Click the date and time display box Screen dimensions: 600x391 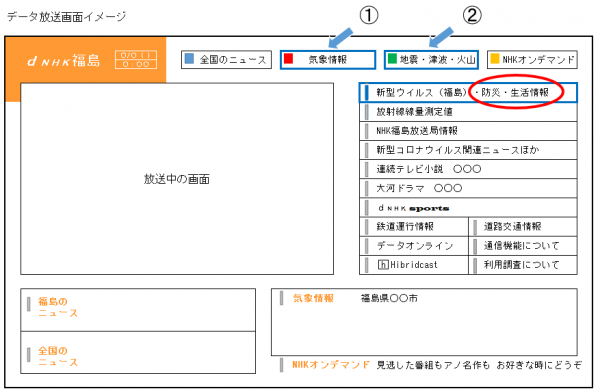pos(136,60)
